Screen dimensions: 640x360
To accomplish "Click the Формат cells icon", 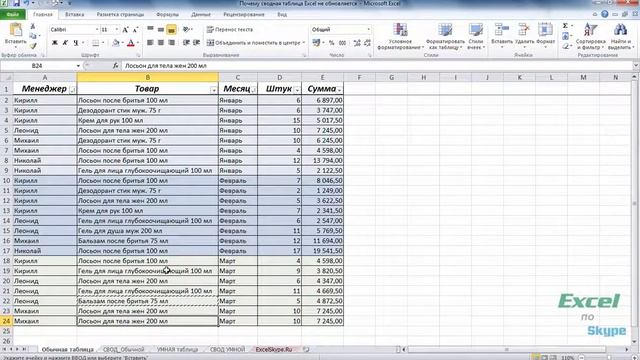I will [x=545, y=29].
